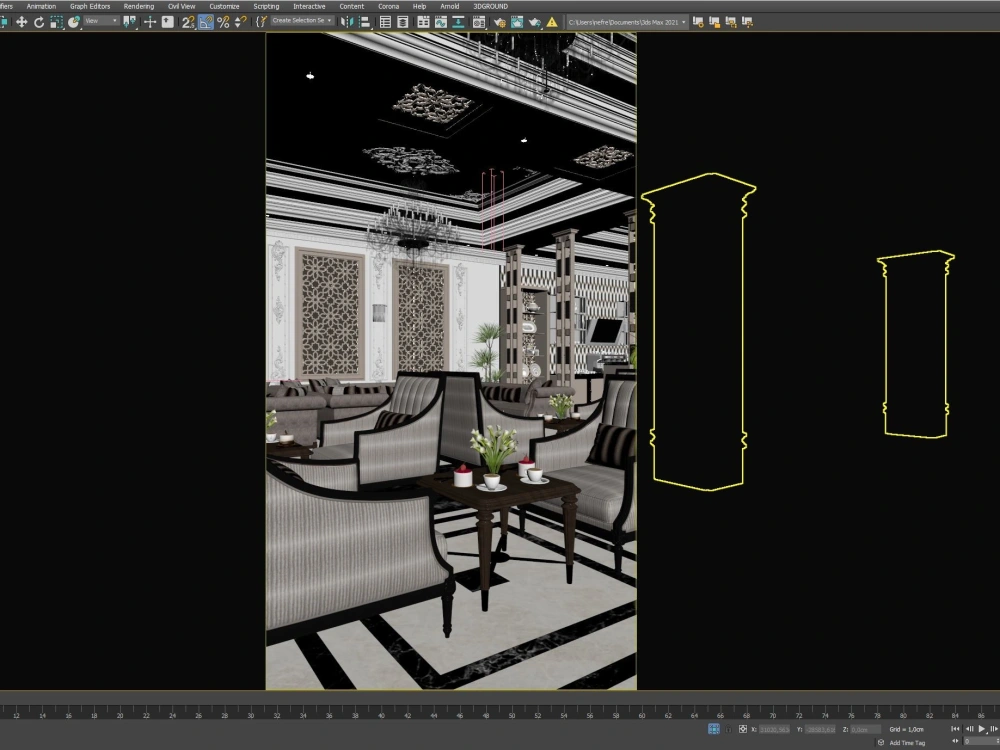Click the X coordinate field
This screenshot has height=750, width=1000.
click(774, 729)
